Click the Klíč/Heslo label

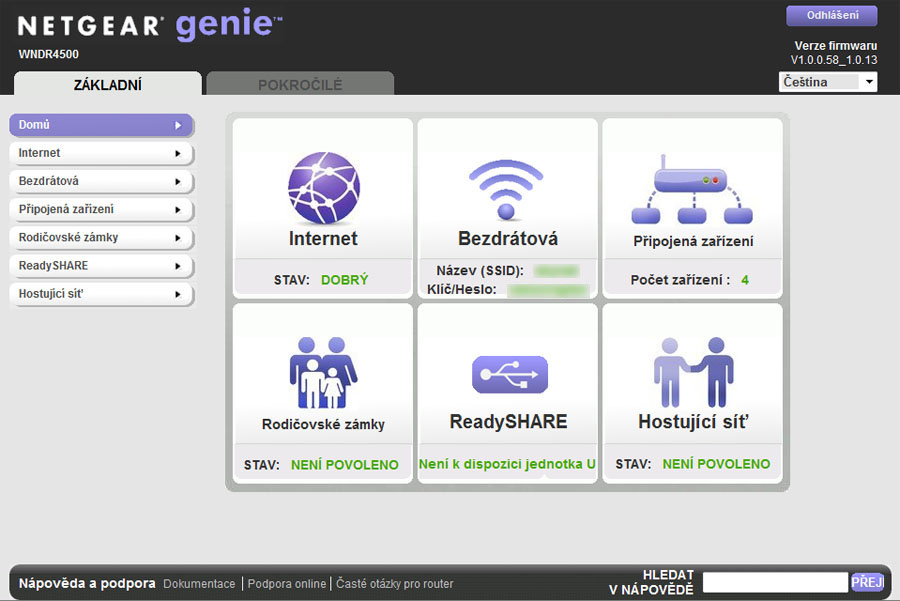pos(461,289)
